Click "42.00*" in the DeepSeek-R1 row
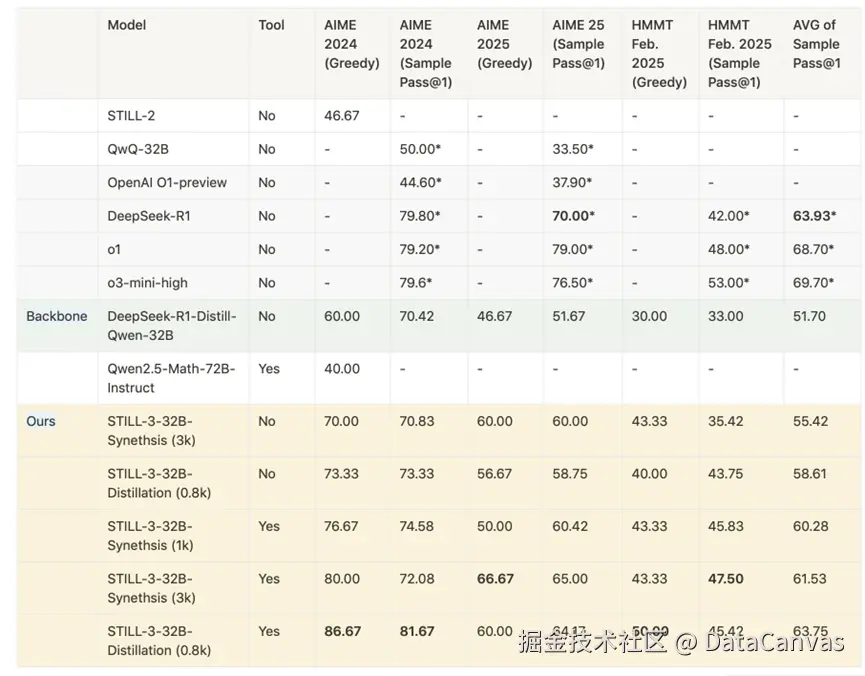The width and height of the screenshot is (865, 676). [x=729, y=216]
